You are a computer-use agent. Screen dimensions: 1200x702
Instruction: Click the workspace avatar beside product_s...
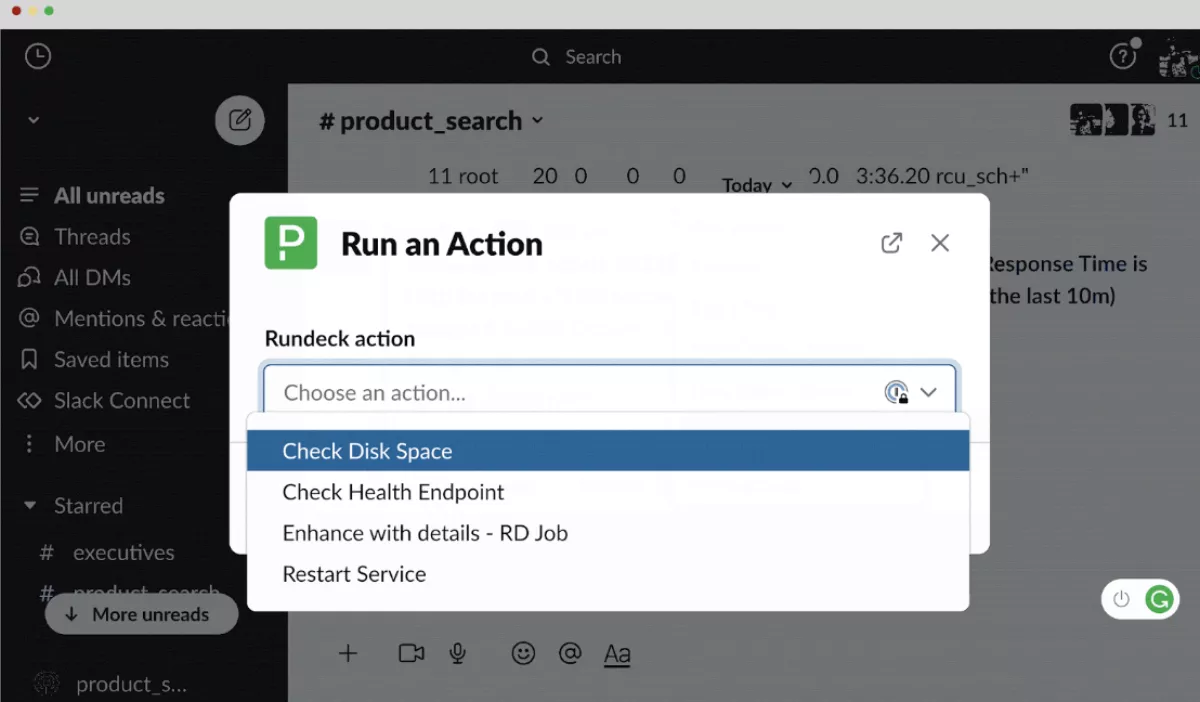tap(47, 684)
